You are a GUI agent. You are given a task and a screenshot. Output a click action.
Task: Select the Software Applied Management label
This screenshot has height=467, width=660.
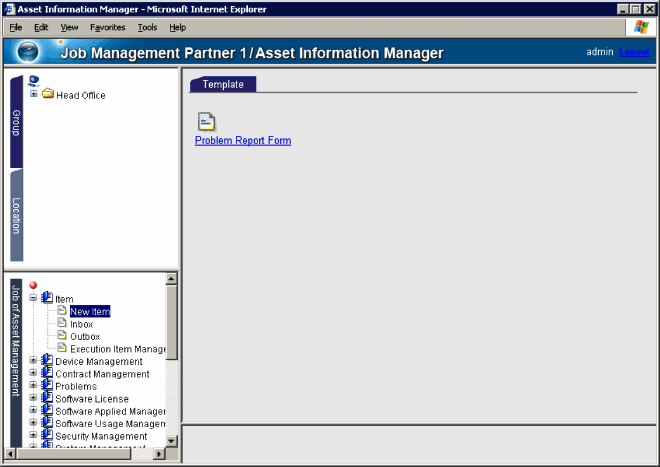tap(110, 411)
